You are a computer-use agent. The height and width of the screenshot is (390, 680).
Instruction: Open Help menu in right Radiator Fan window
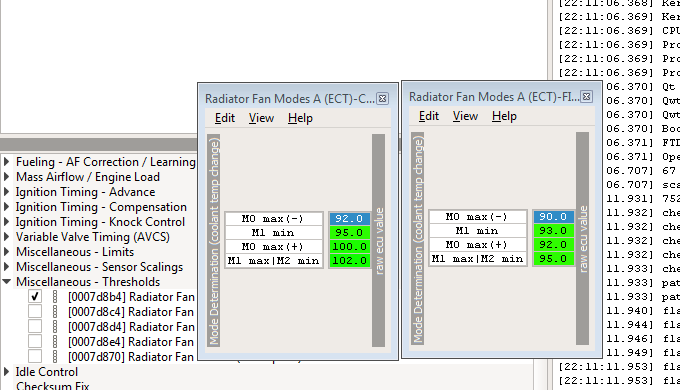click(504, 116)
